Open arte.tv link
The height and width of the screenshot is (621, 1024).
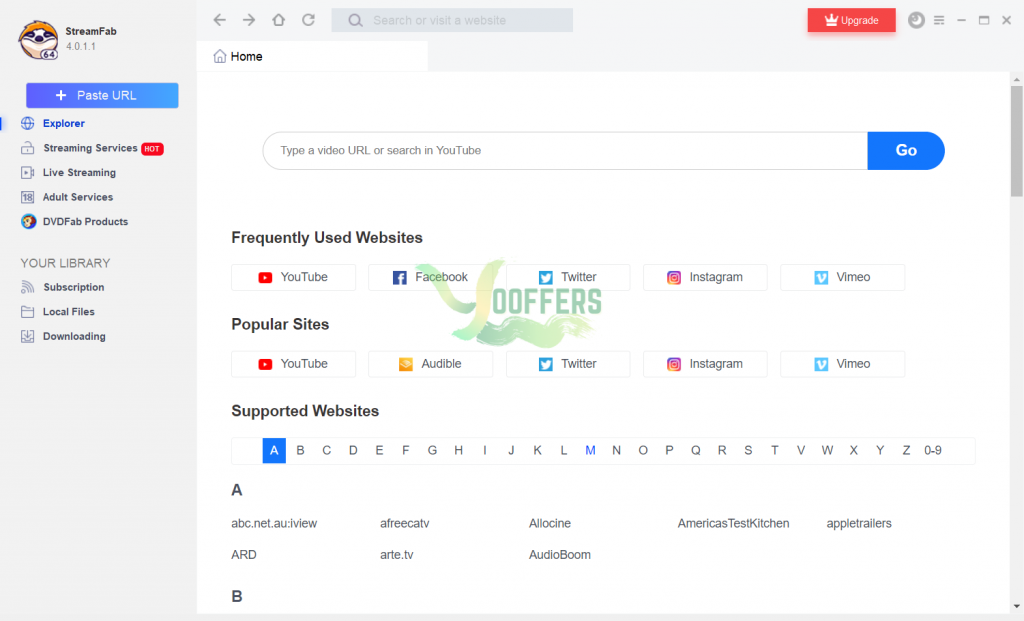coord(396,555)
